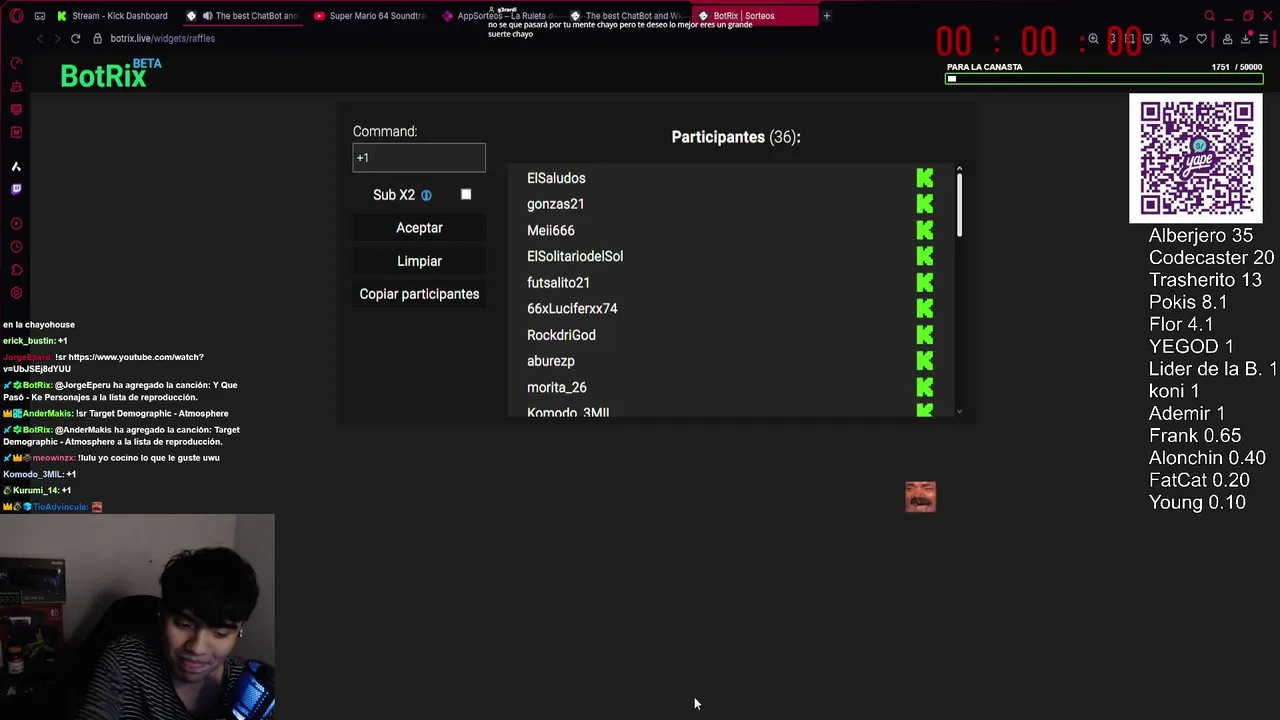Switch to the ChatBot tab playing audio
1280x720 pixels.
[x=242, y=16]
